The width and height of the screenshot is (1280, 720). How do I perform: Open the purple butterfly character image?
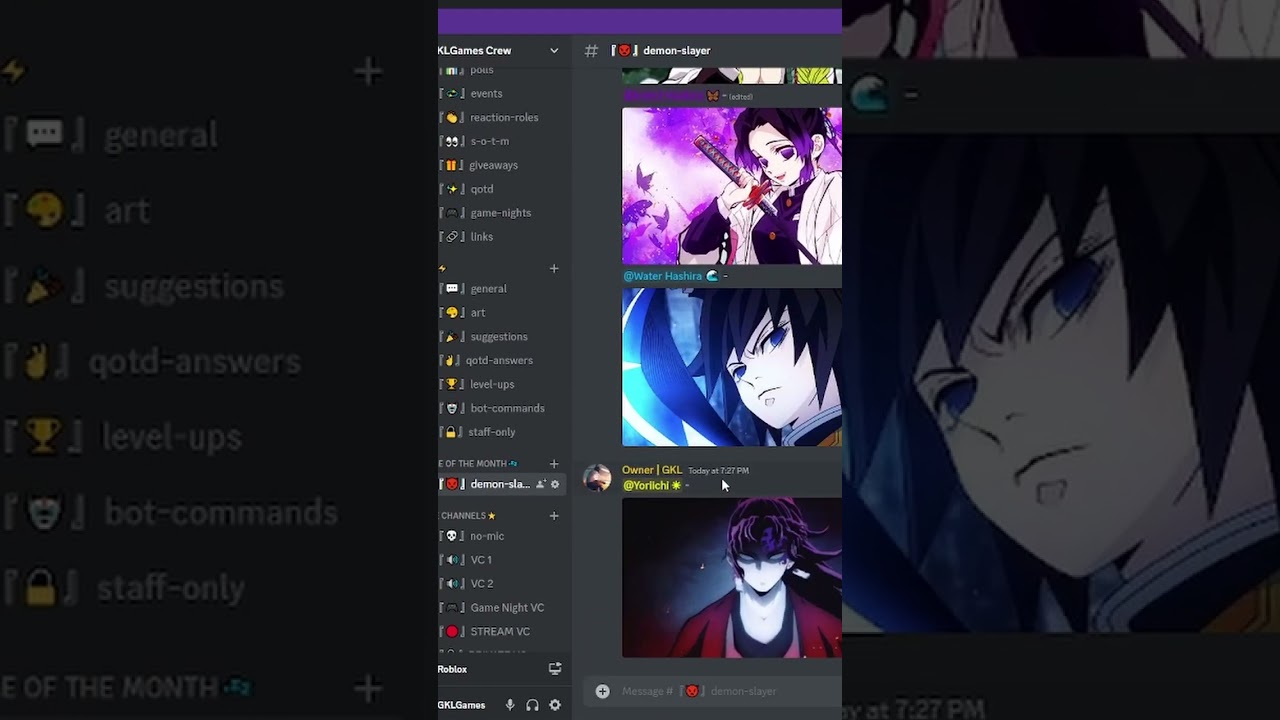tap(732, 186)
